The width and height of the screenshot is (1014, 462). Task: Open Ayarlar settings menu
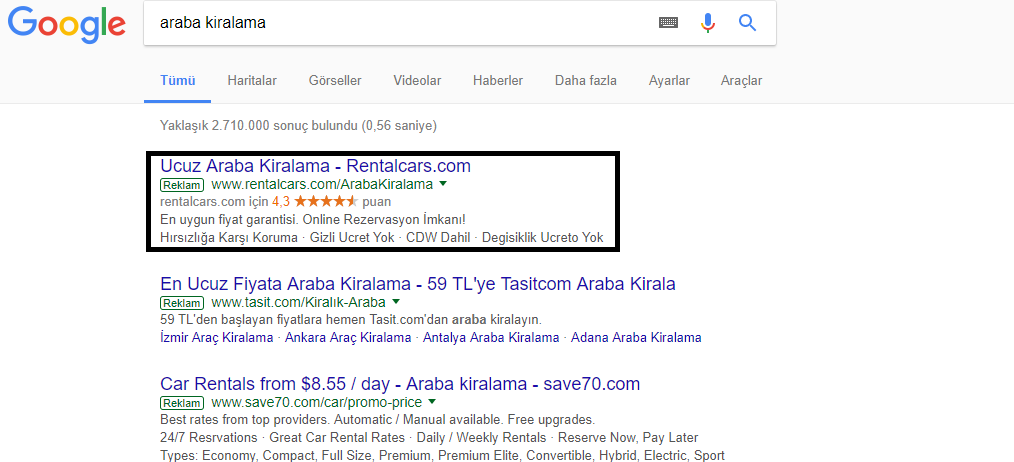(669, 80)
